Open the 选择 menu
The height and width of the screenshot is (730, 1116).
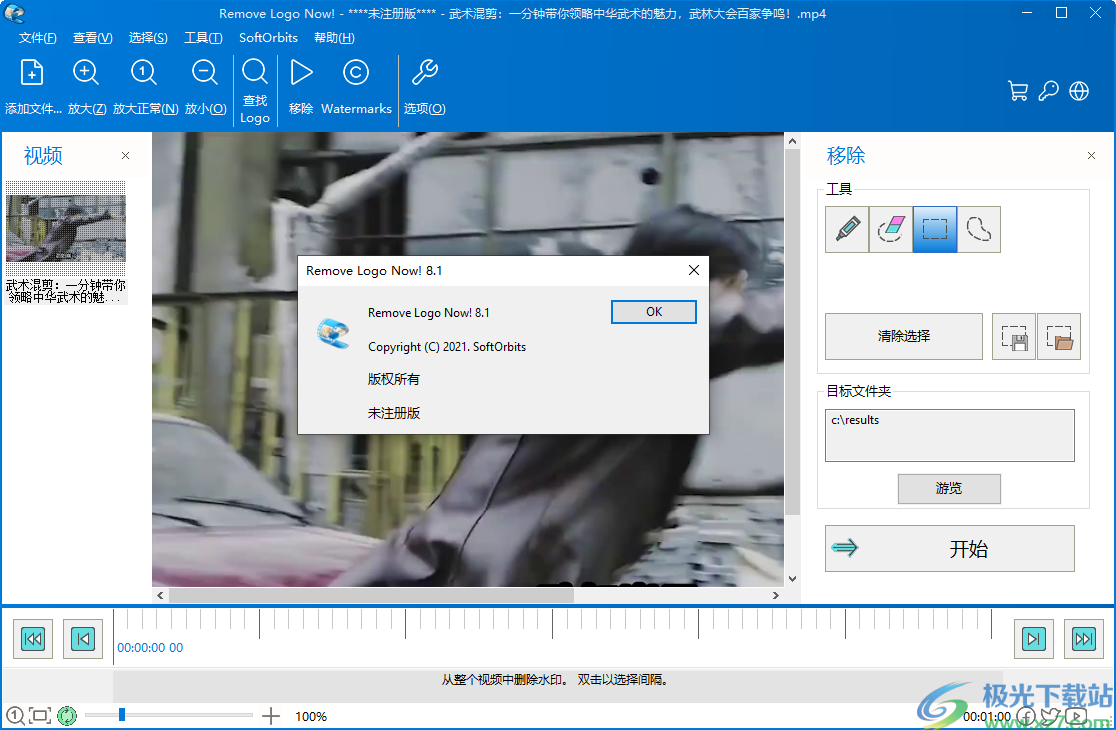point(148,38)
